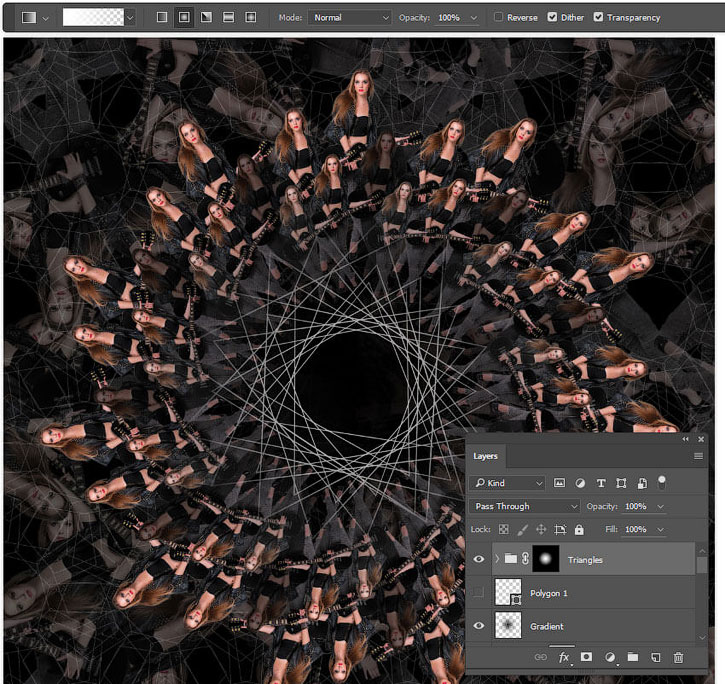Select the Triangles layer mask thumbnail

[546, 559]
